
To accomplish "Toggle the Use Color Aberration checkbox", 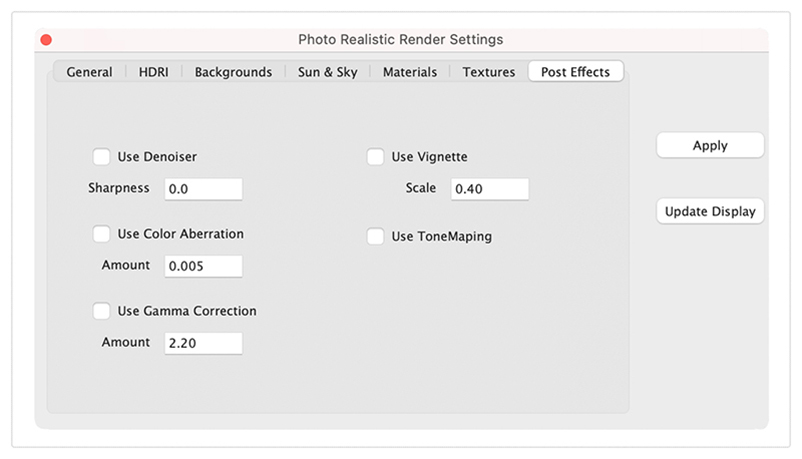I will point(101,234).
